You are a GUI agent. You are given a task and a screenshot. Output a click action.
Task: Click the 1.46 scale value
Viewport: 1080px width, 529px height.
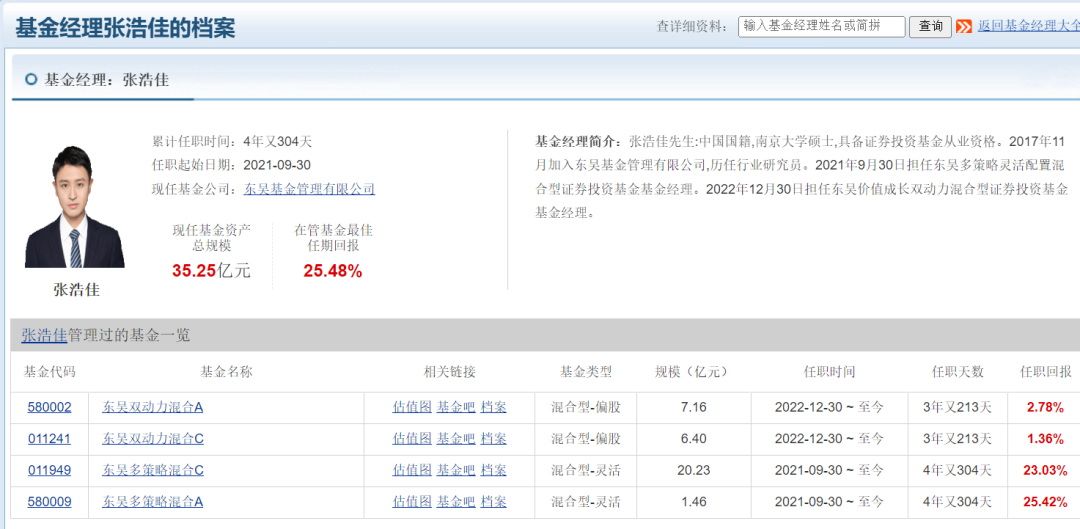tap(694, 502)
